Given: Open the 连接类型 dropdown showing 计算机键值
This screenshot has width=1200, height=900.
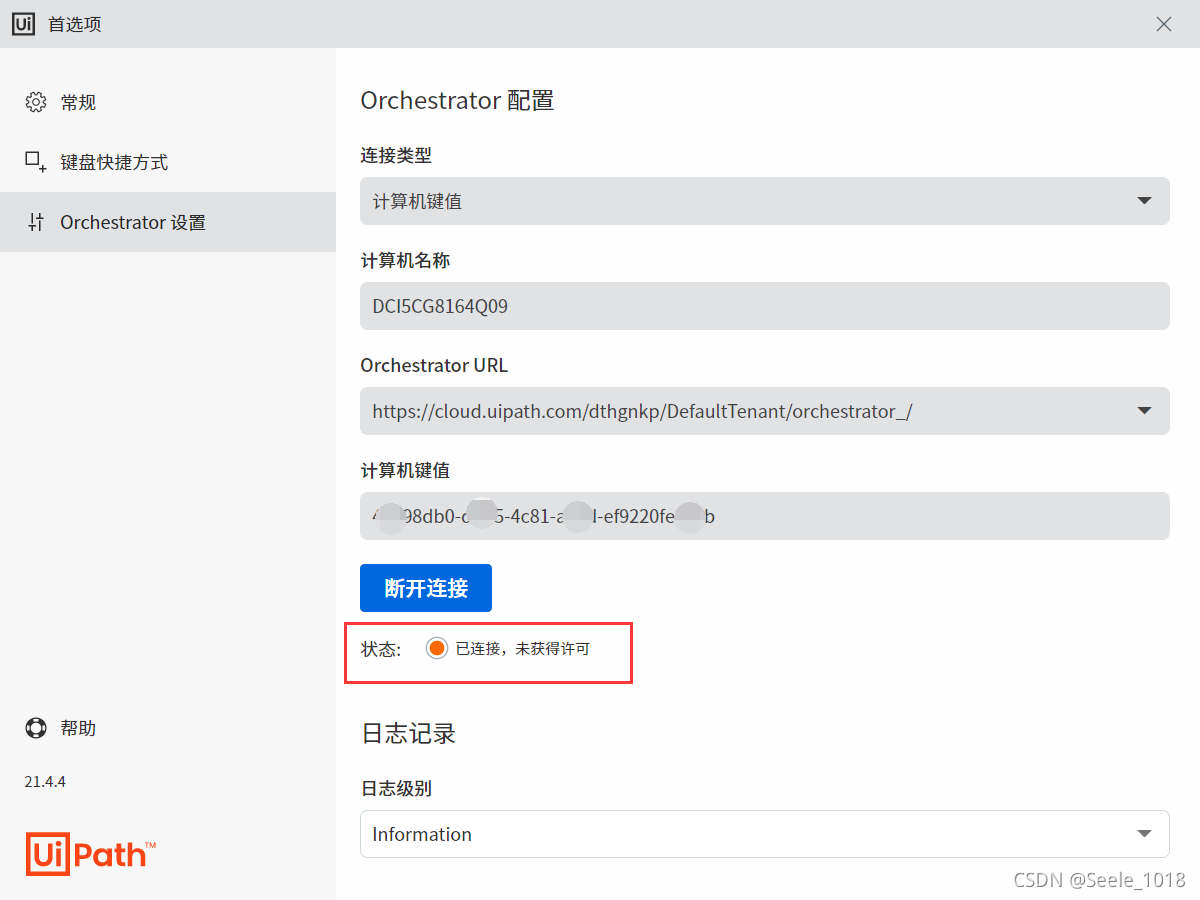Looking at the screenshot, I should point(765,201).
